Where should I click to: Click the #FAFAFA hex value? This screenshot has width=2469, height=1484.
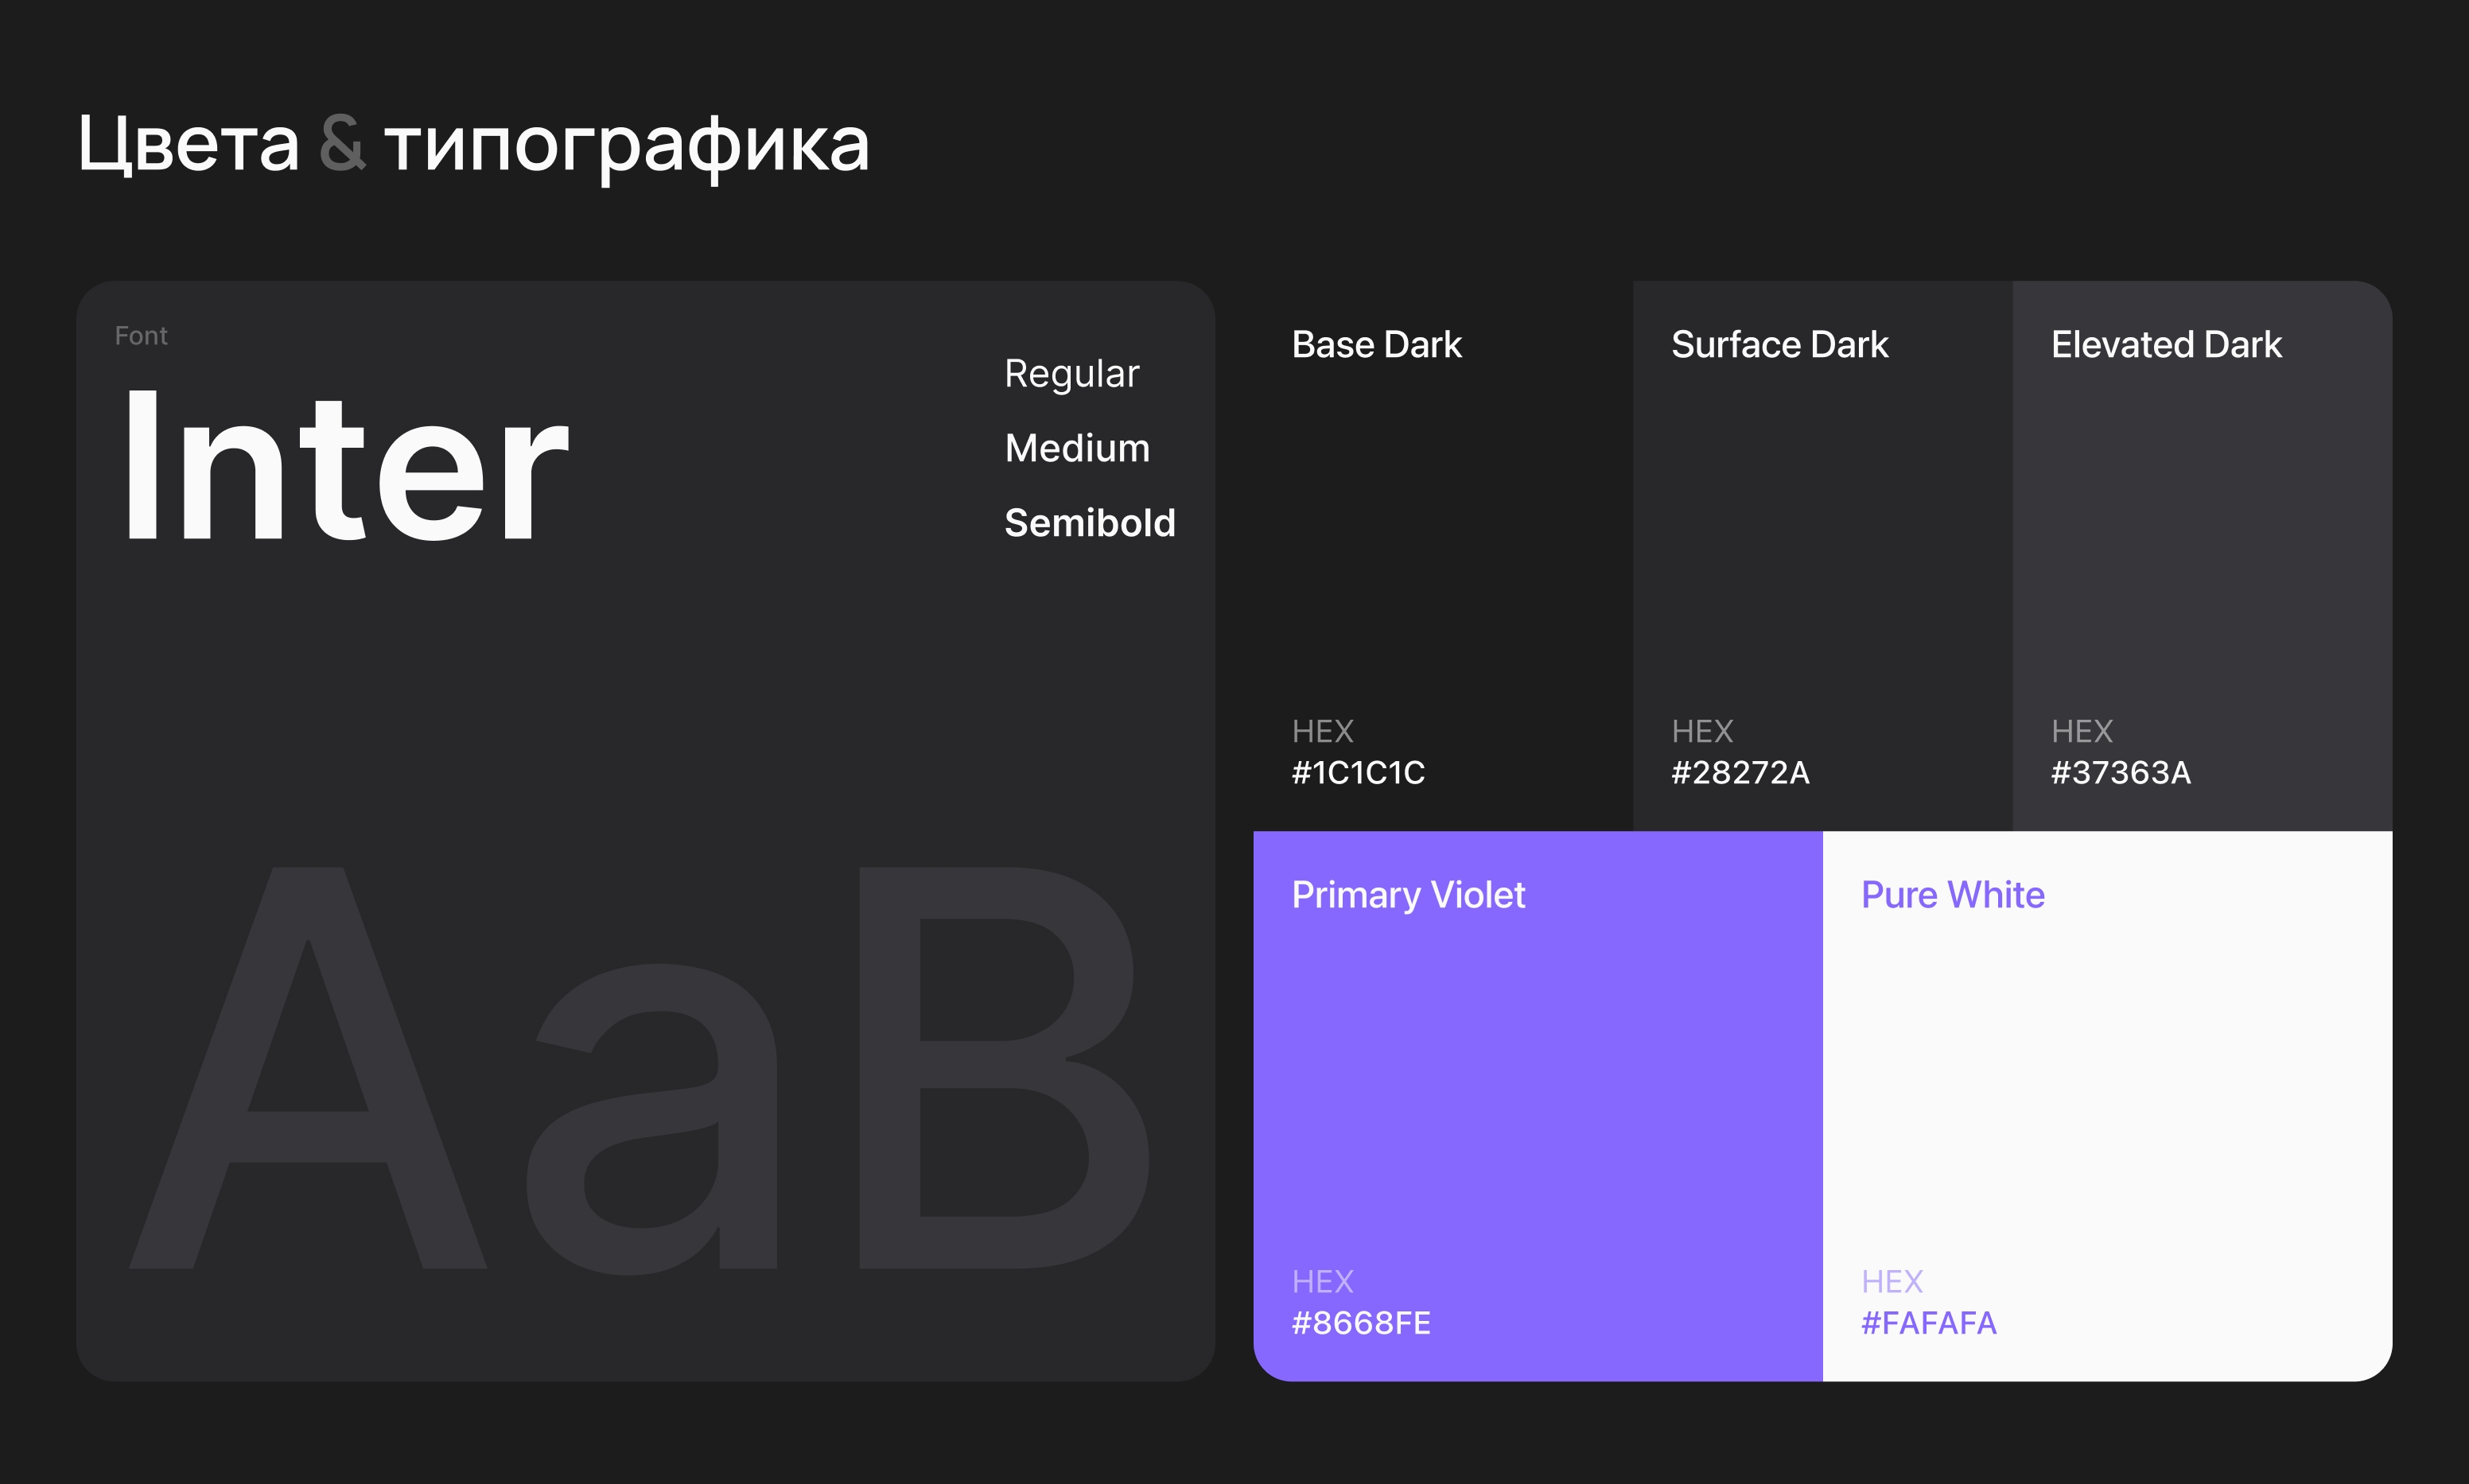click(x=1928, y=1323)
